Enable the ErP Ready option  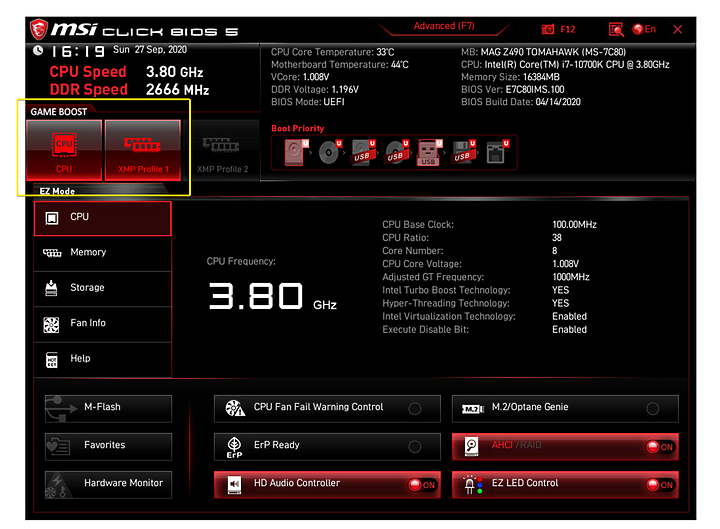pos(327,446)
